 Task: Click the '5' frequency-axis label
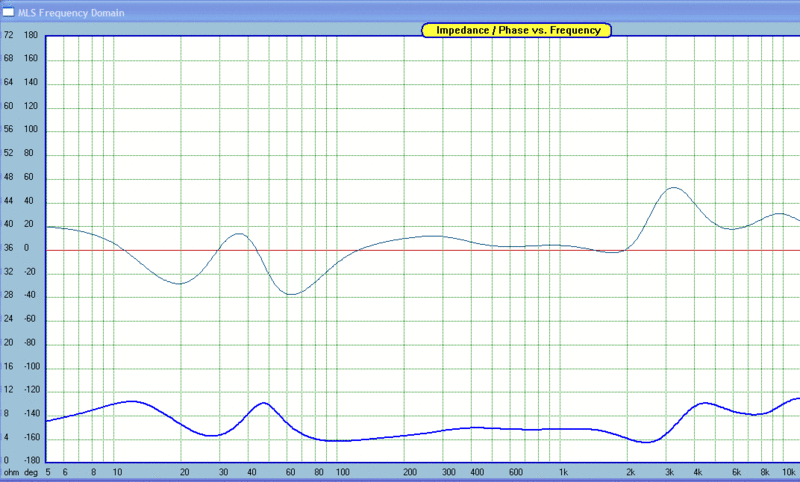click(48, 472)
